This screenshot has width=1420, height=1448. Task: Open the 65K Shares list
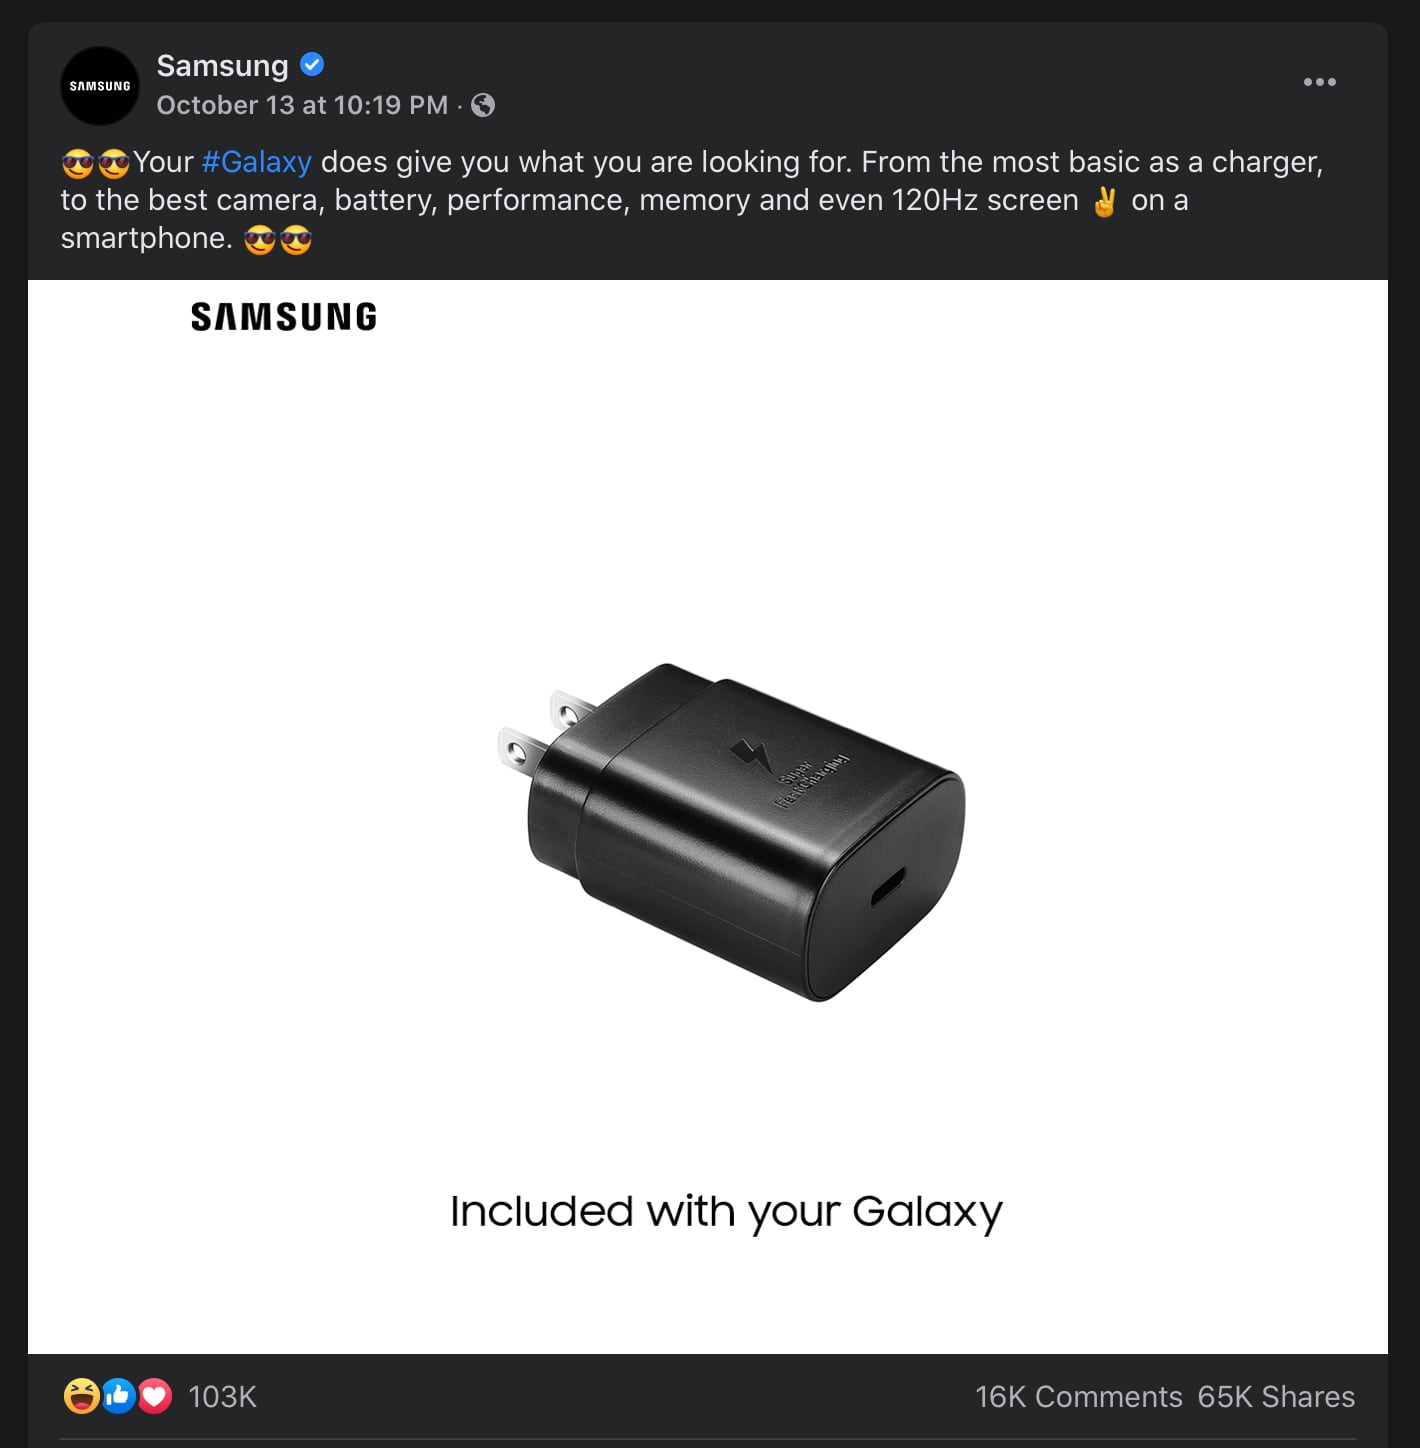point(1276,1397)
